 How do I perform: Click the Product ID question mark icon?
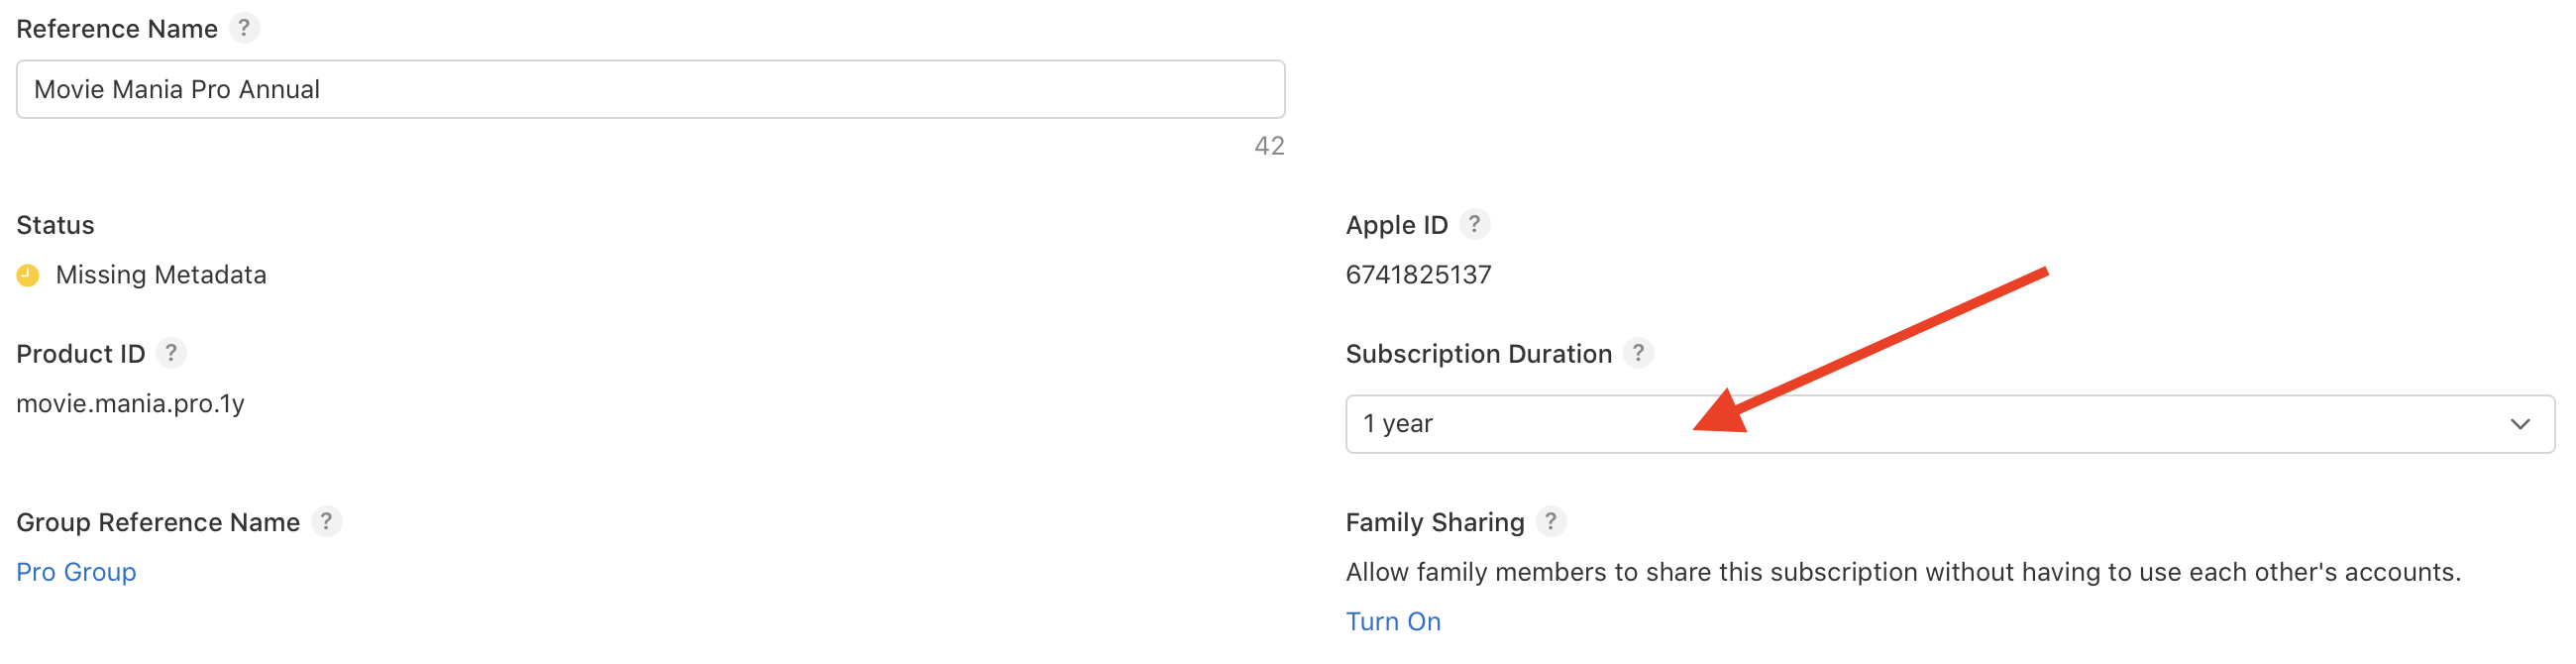(171, 353)
